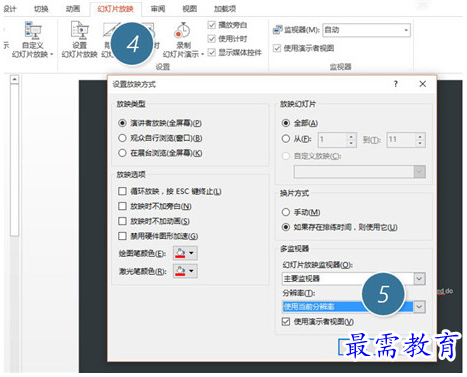Toggle the 显示媒体控件 checkbox
Viewport: 467px width, 377px height.
click(212, 52)
